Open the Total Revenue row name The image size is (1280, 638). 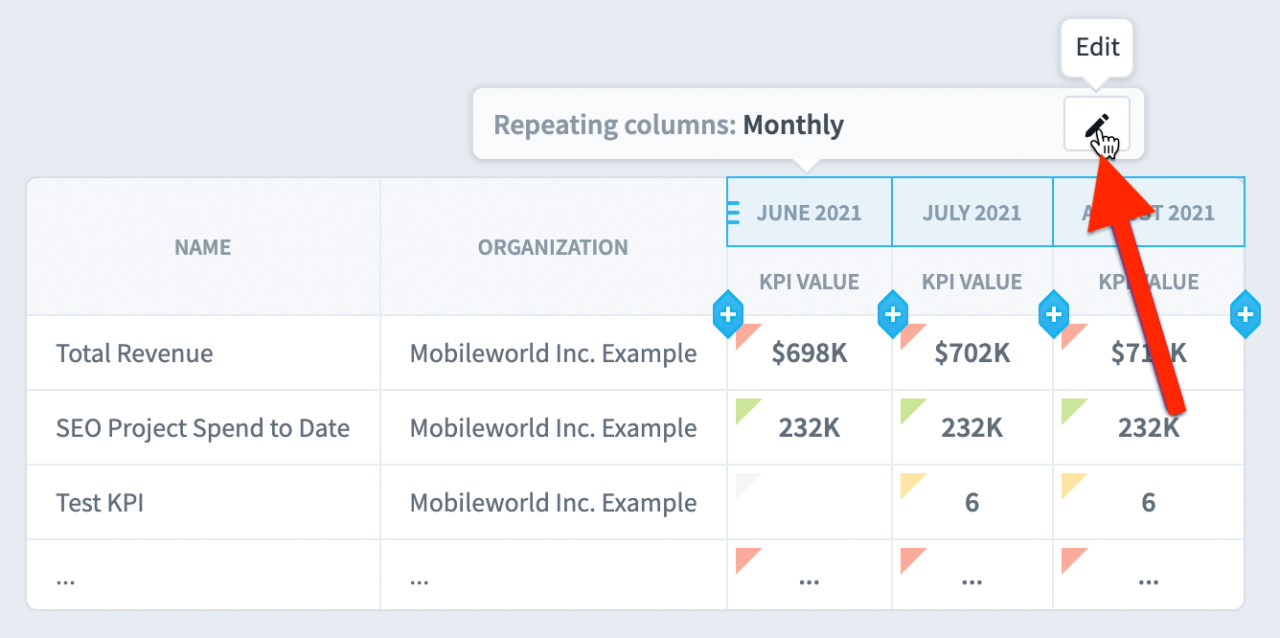pos(134,353)
